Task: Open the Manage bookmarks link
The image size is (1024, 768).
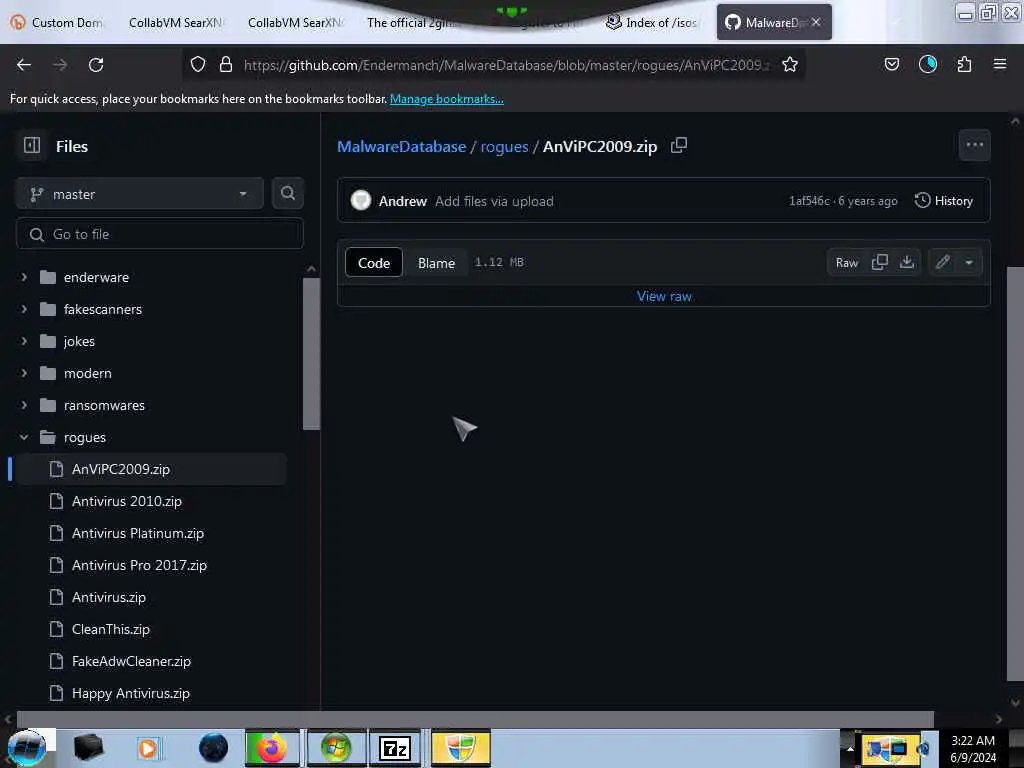Action: 447,99
